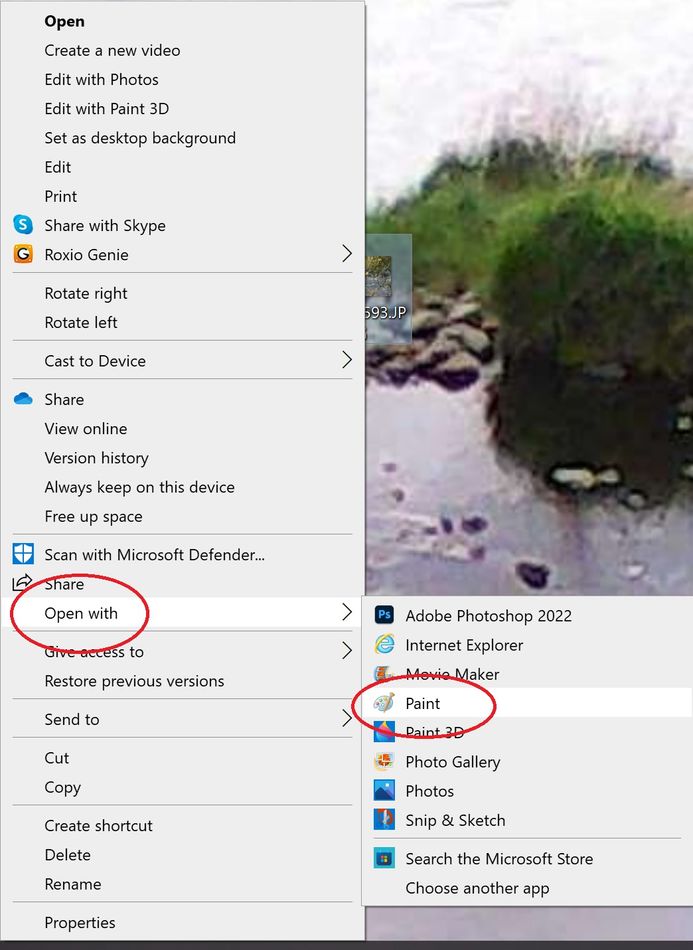Choose Share with Skype
The image size is (693, 950).
105,225
